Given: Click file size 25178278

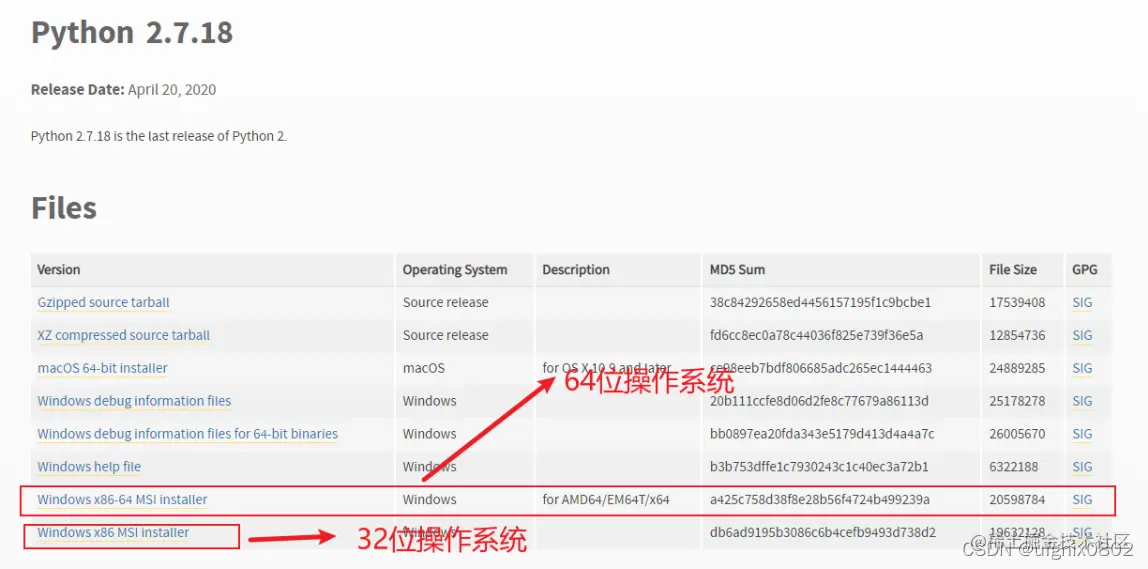Looking at the screenshot, I should tap(1017, 401).
